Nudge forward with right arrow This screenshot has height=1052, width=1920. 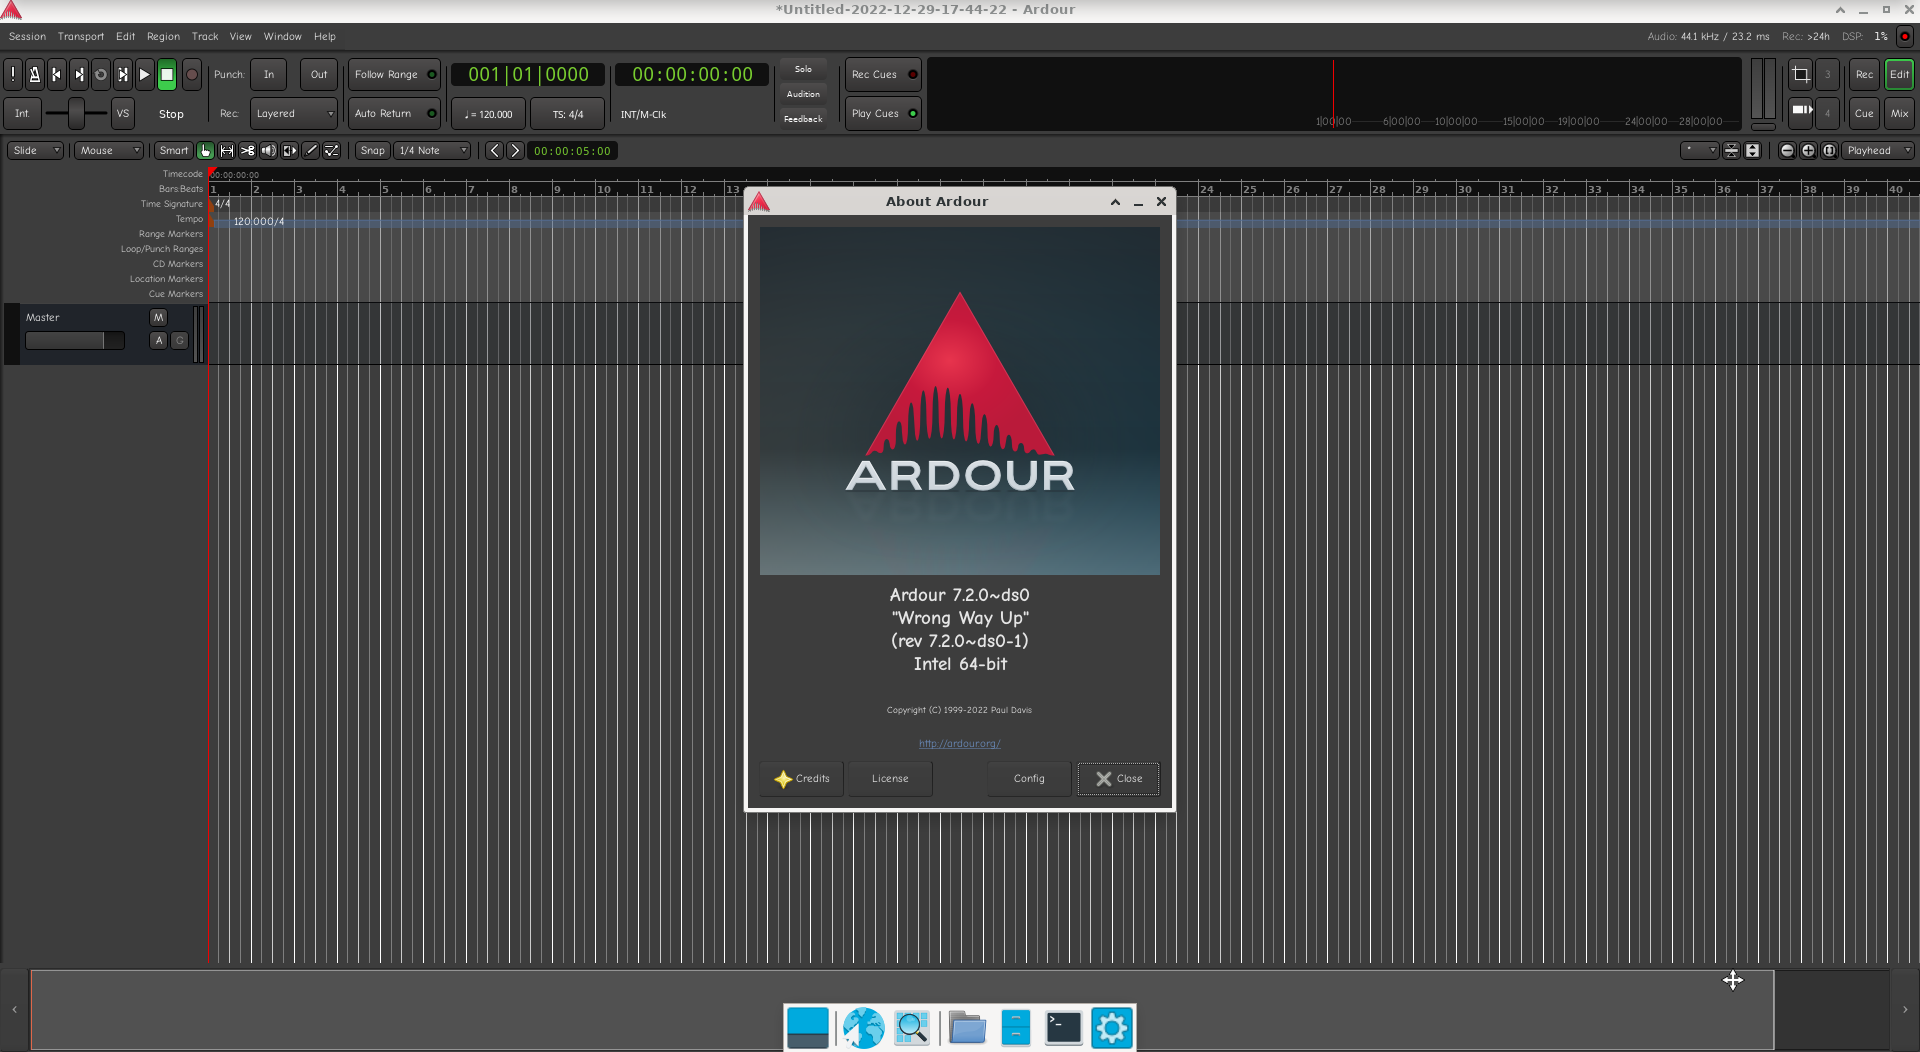pos(515,151)
